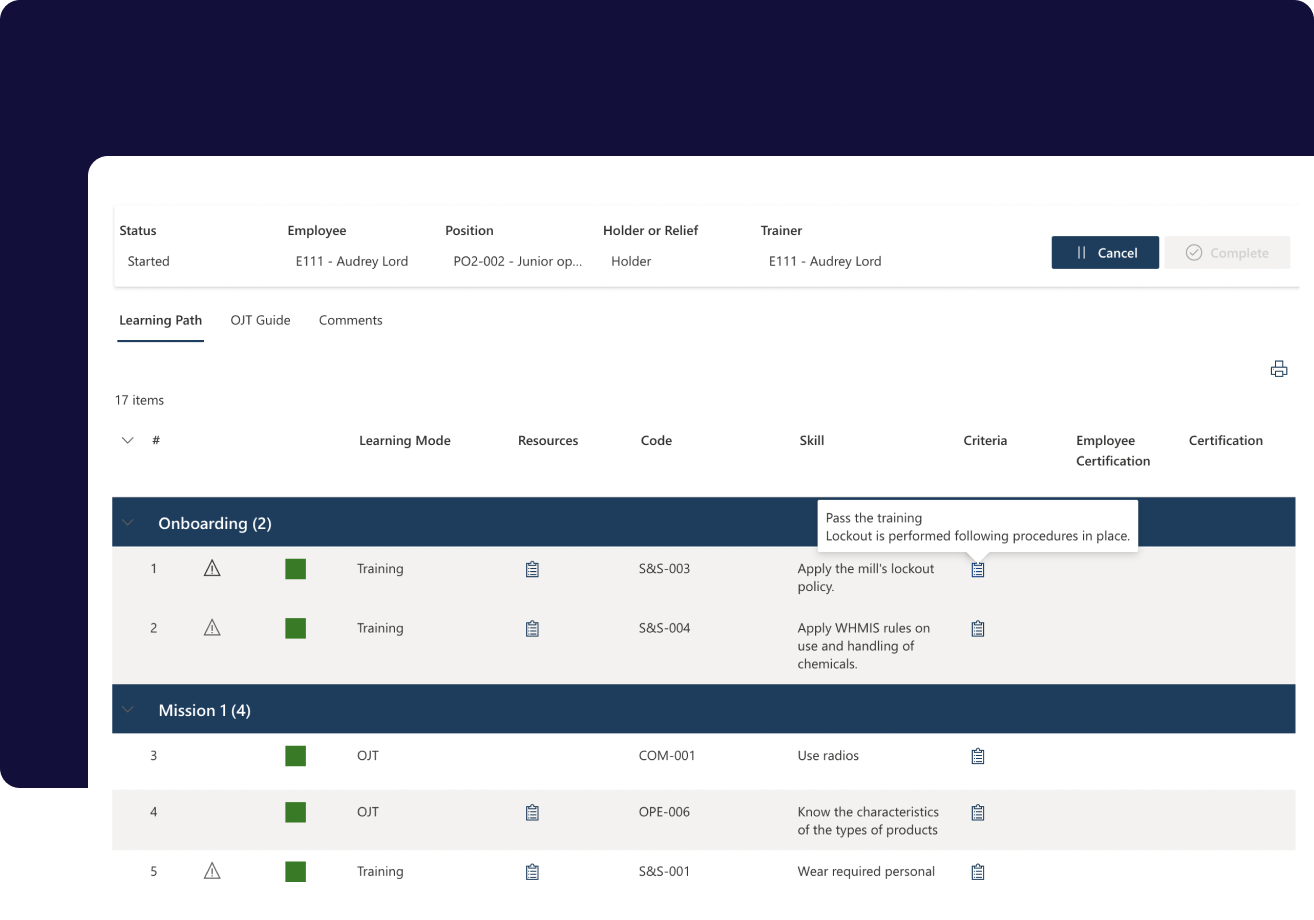Click the Cancel button
1314x920 pixels.
click(1105, 253)
